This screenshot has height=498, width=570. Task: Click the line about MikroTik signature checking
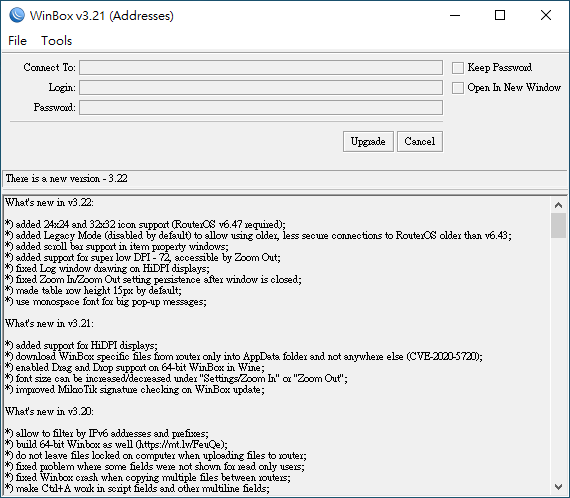[135, 390]
